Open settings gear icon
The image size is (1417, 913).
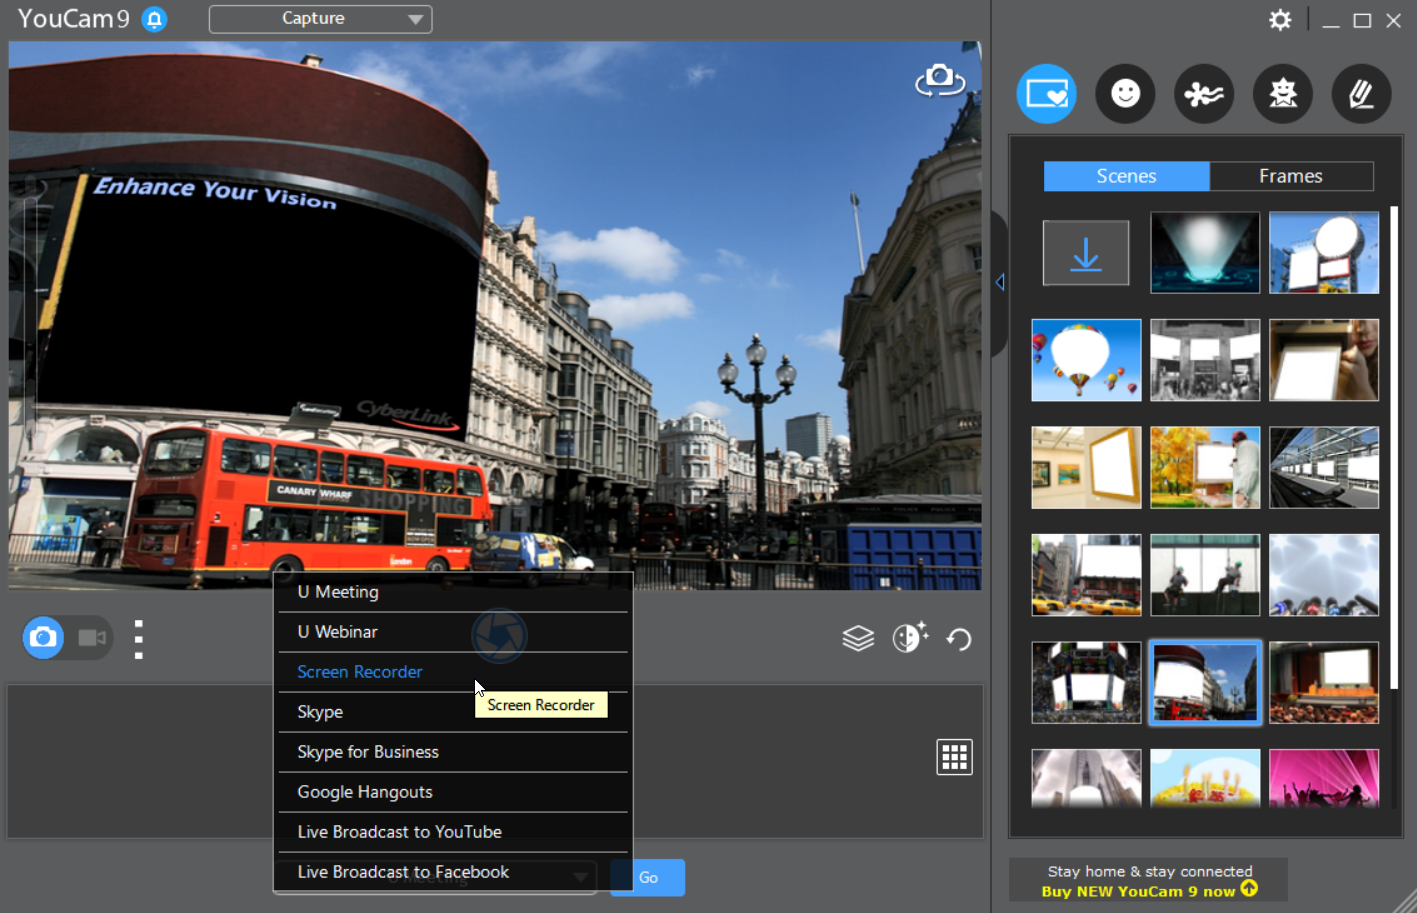(1280, 20)
